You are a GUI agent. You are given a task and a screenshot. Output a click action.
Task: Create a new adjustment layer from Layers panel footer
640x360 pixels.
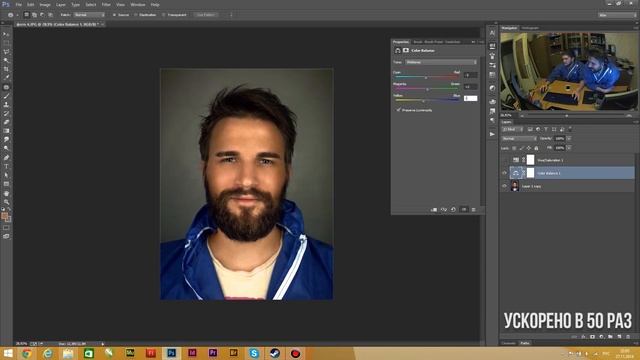[x=601, y=337]
